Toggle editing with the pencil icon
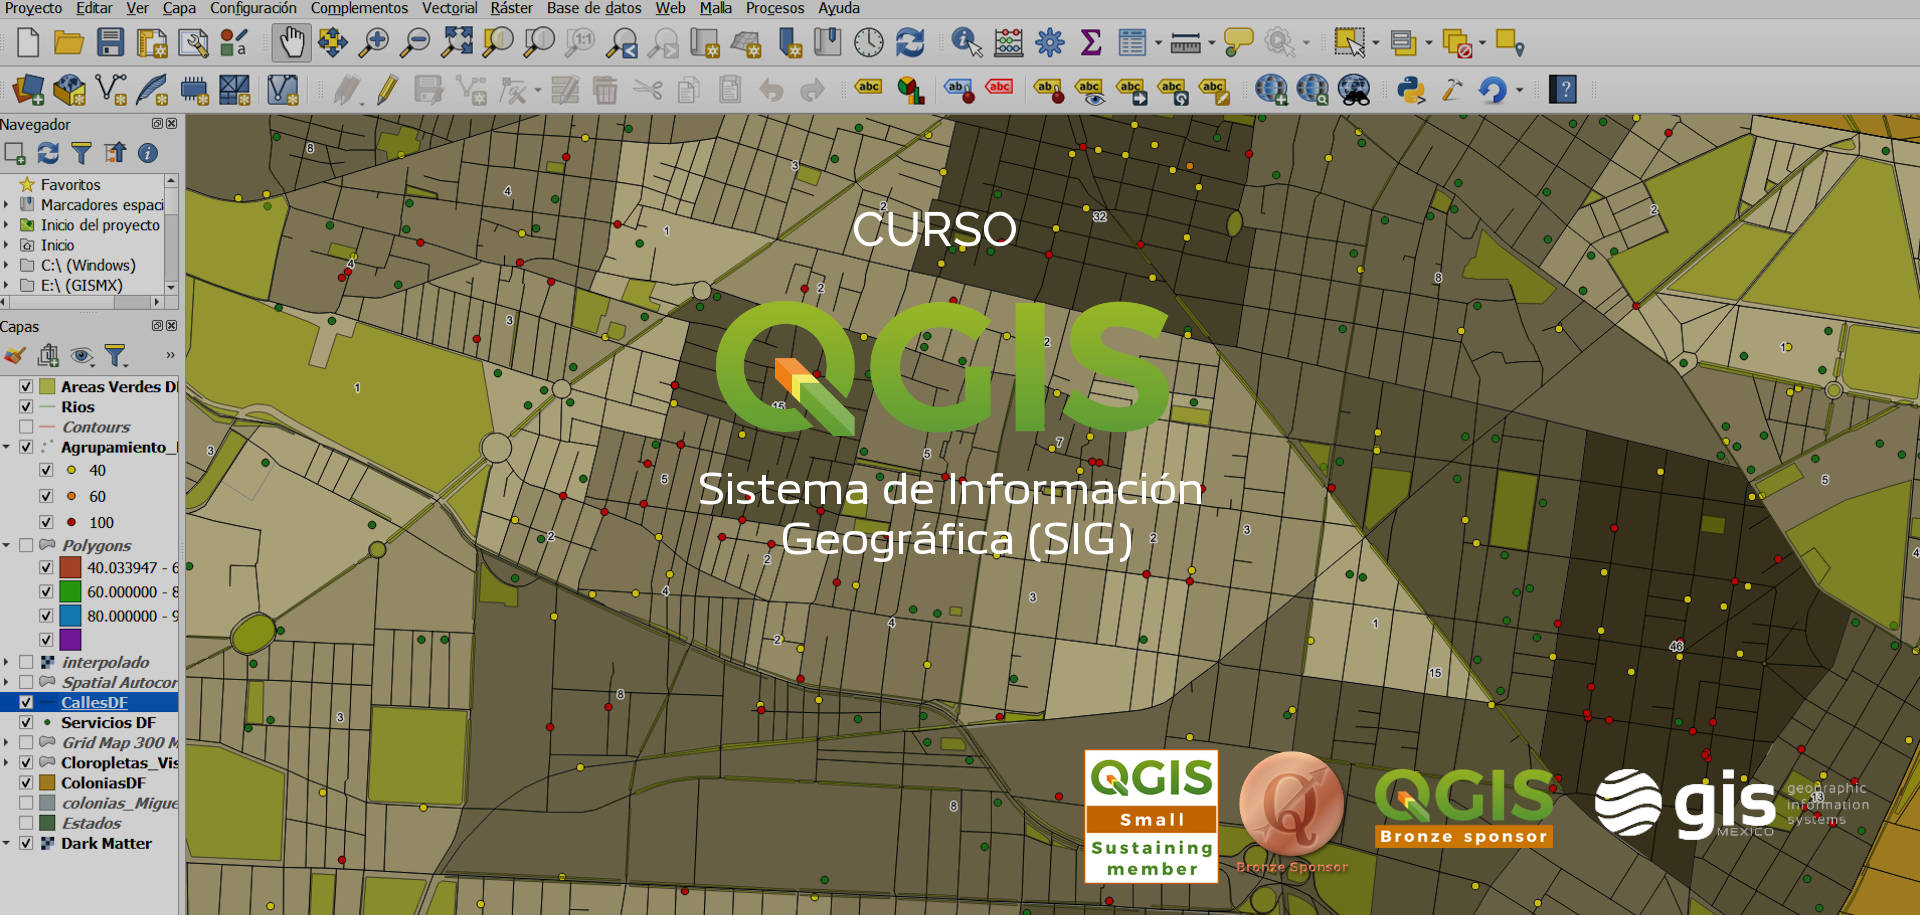The image size is (1920, 915). (387, 90)
